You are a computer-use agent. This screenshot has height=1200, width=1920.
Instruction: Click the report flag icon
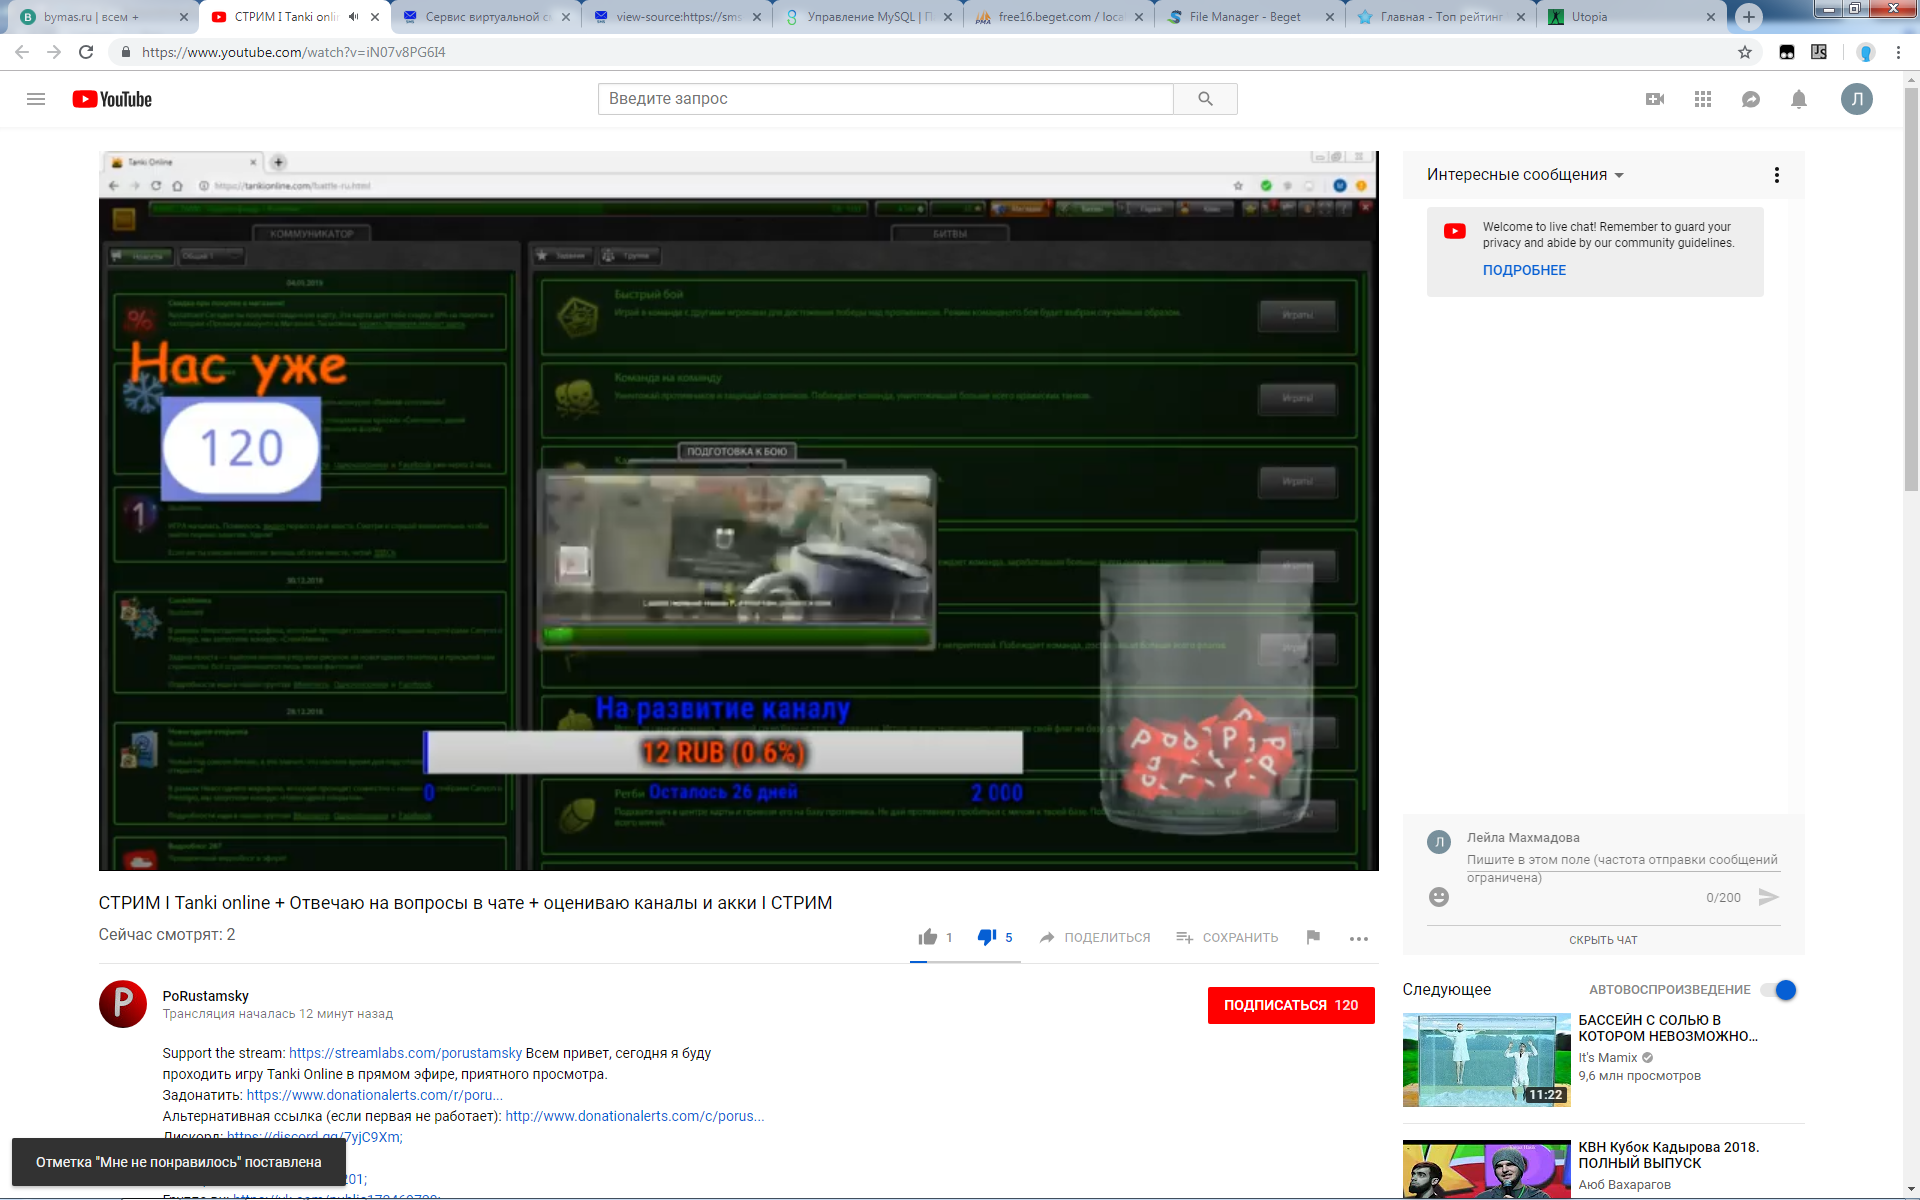click(x=1313, y=937)
